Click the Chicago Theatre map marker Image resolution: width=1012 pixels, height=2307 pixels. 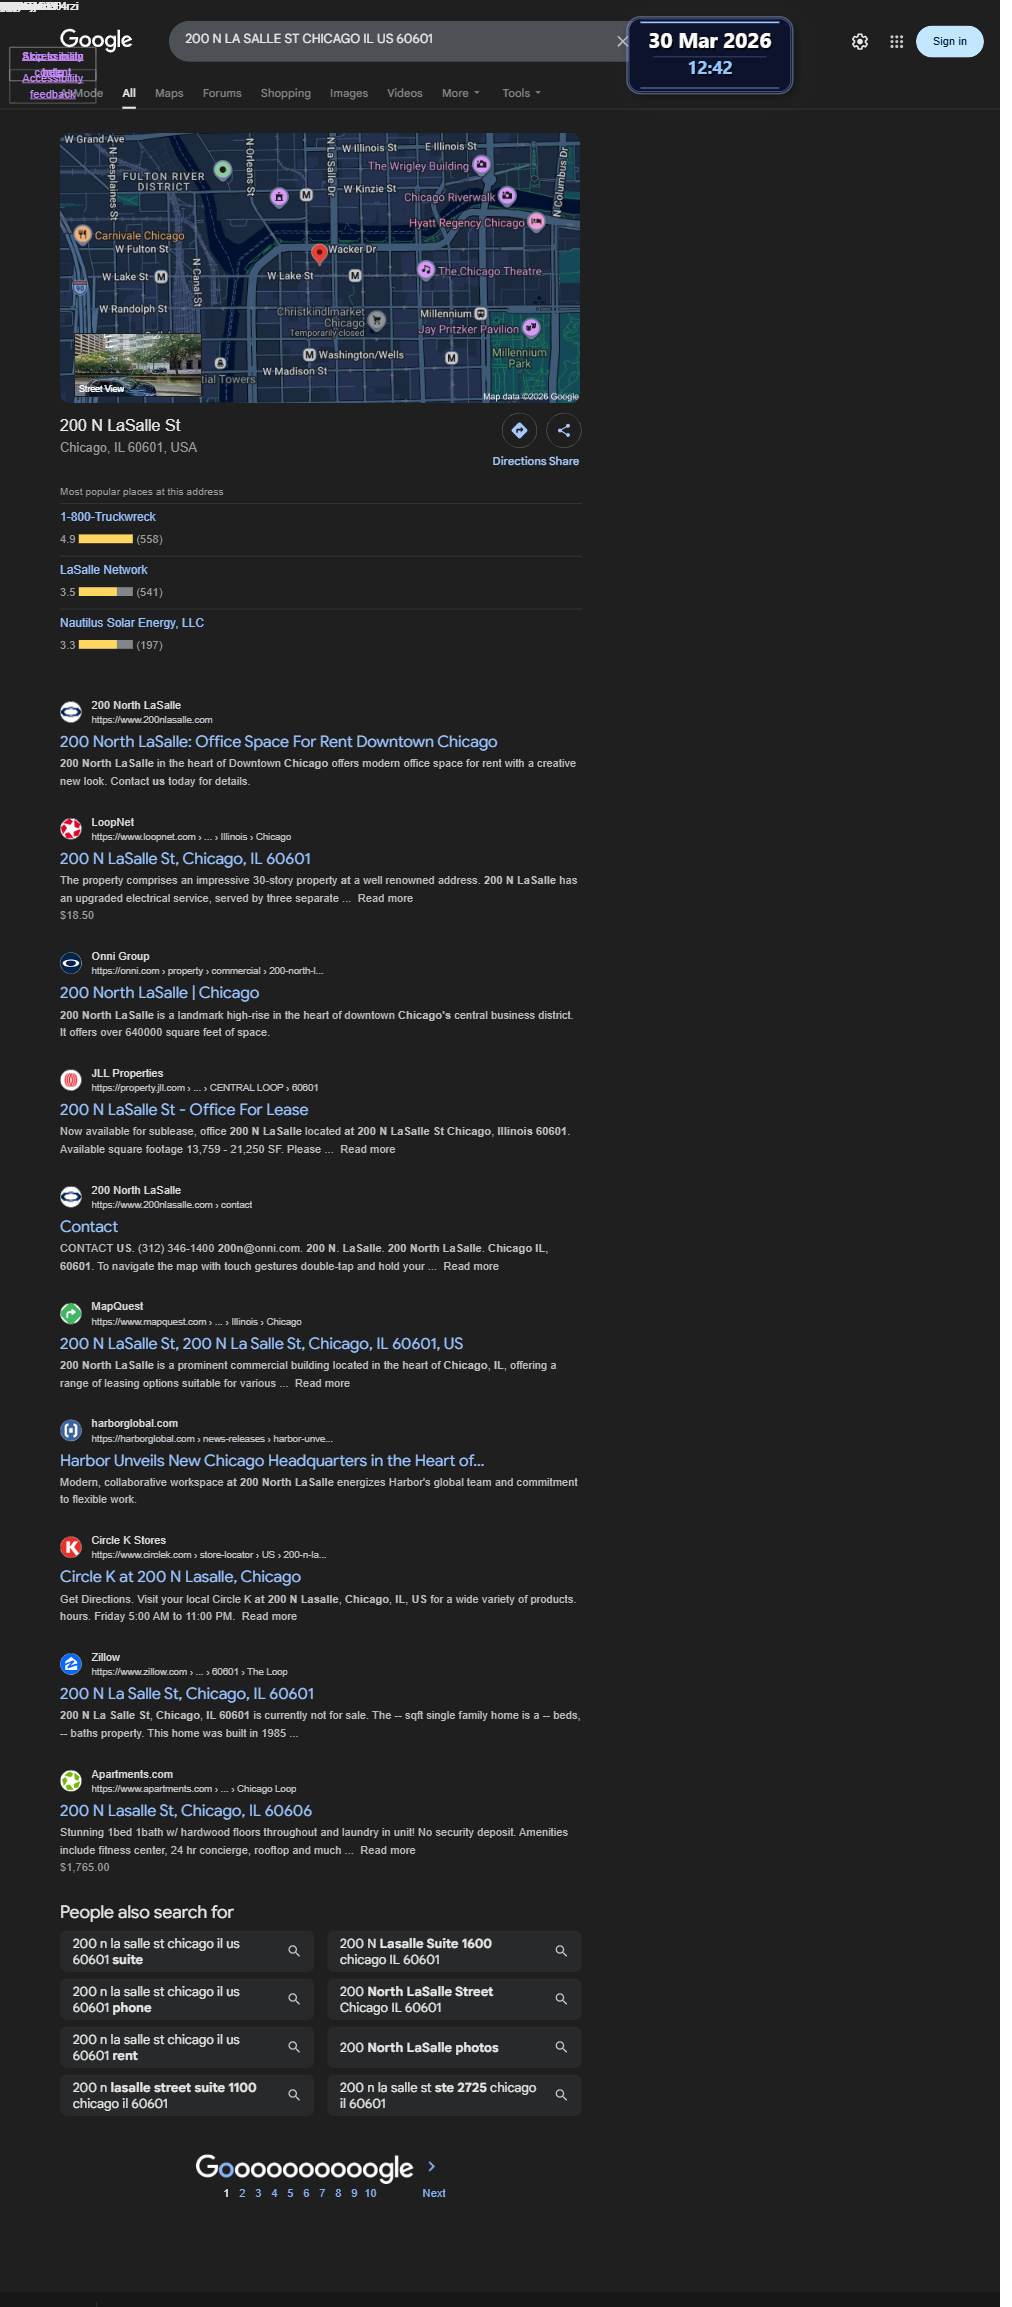[426, 270]
